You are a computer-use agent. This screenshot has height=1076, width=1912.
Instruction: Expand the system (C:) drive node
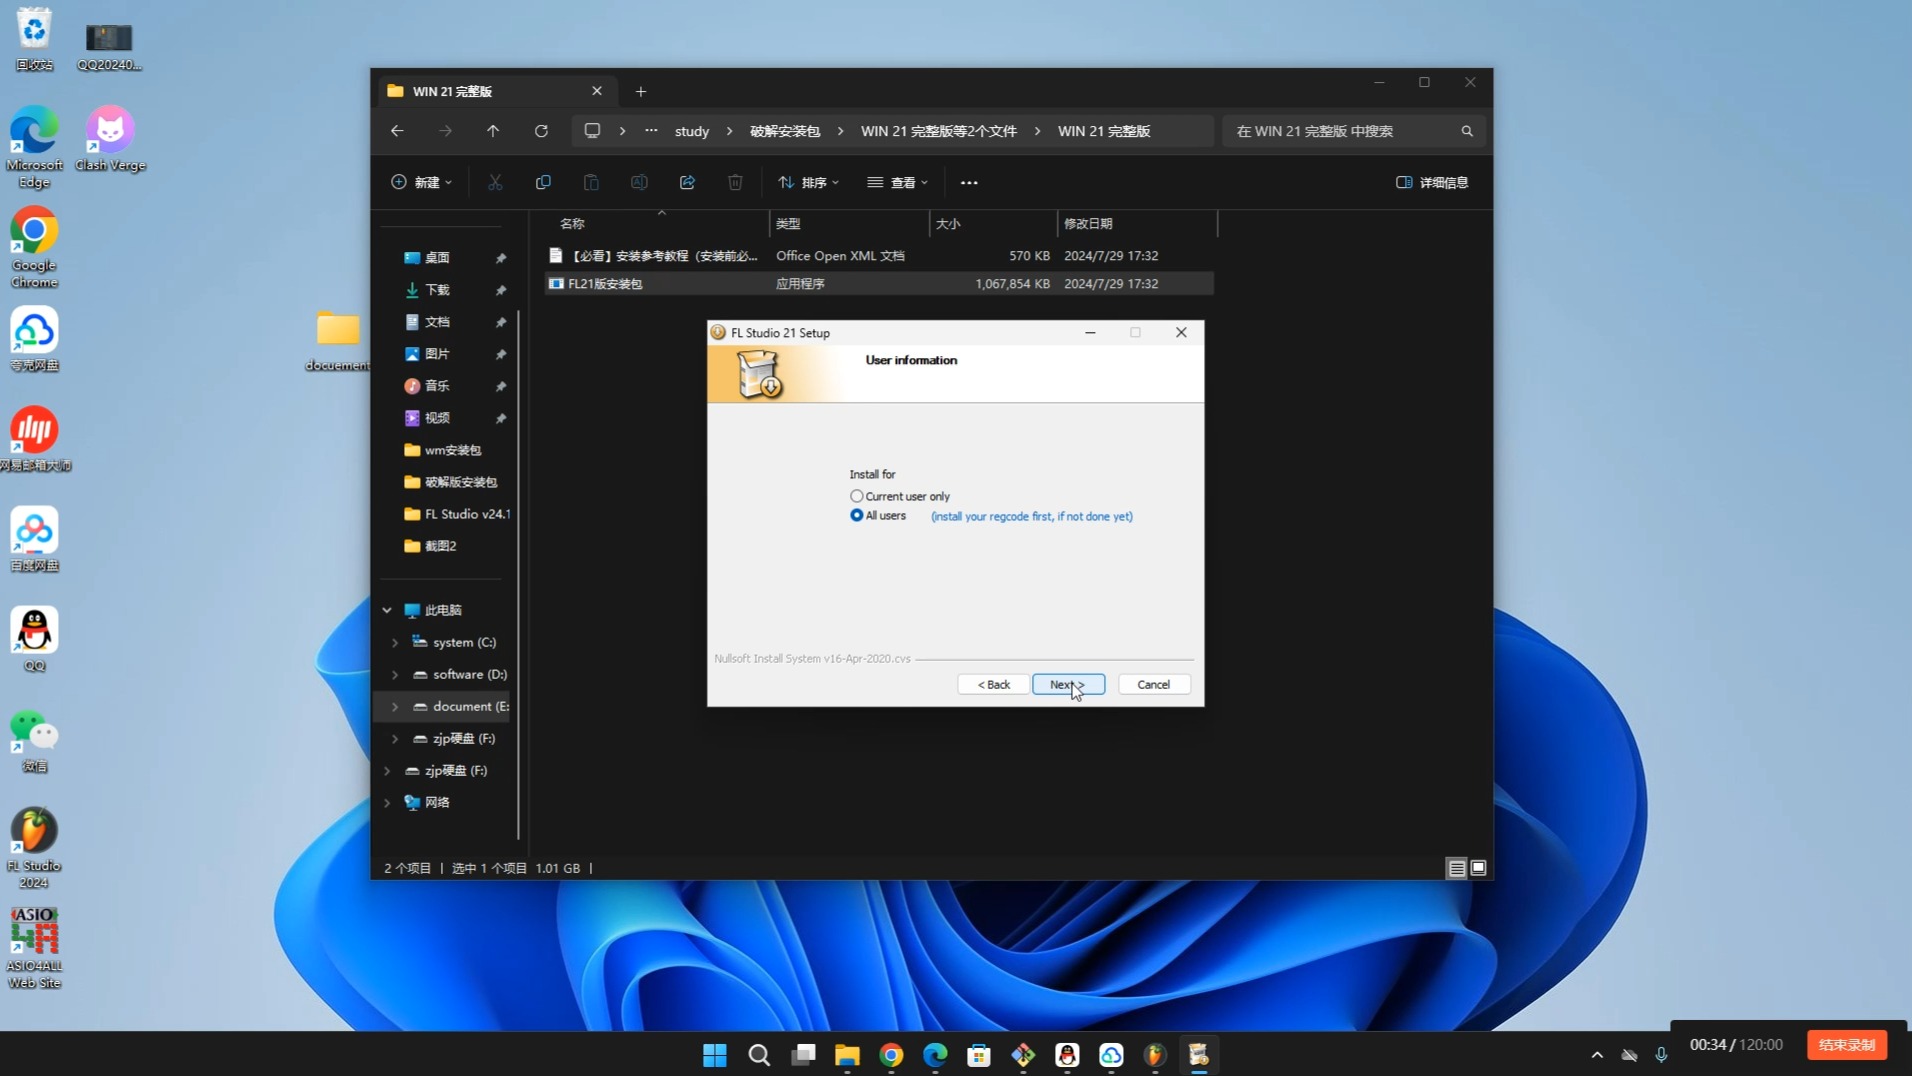[395, 642]
